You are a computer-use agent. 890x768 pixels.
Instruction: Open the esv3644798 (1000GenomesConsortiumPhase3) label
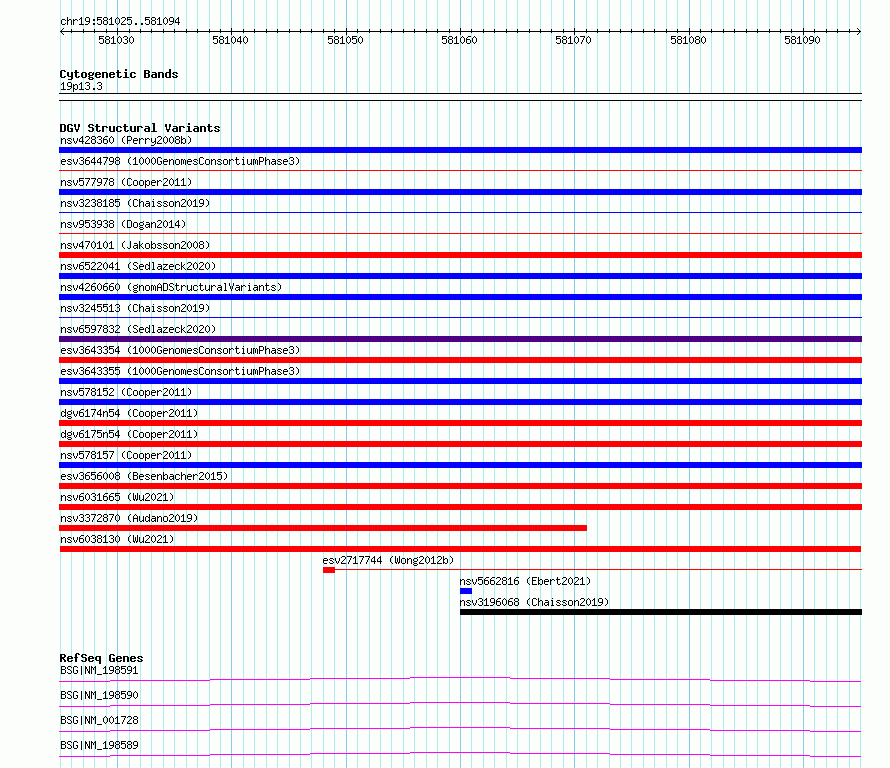pos(180,161)
